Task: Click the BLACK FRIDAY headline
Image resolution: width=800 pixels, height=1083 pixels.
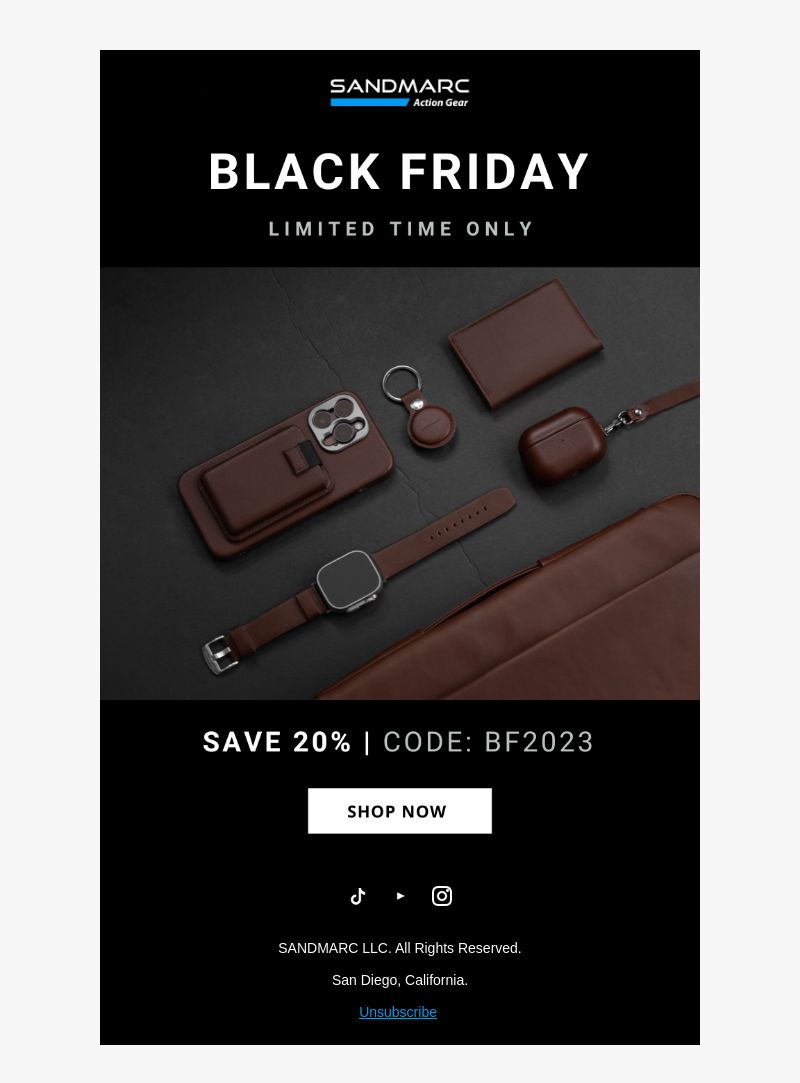Action: point(399,171)
